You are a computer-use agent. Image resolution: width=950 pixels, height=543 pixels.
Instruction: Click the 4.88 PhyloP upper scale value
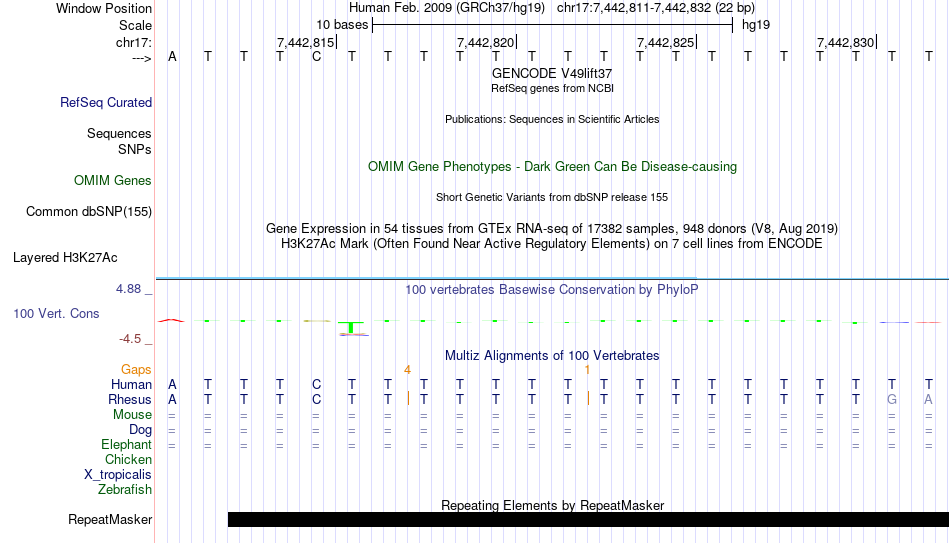coord(128,289)
